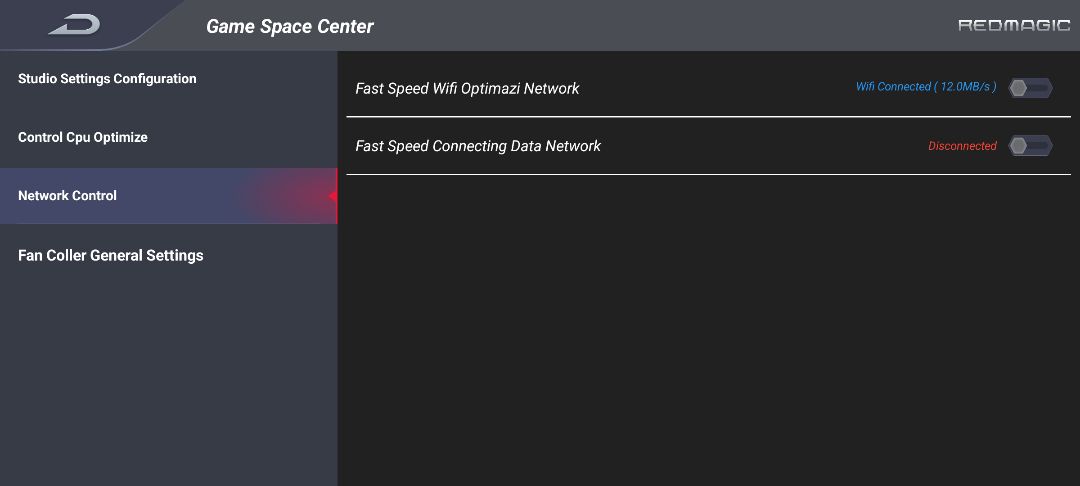Select the Fast Speed Wifi Optimazi Network label
1080x486 pixels.
pos(467,88)
